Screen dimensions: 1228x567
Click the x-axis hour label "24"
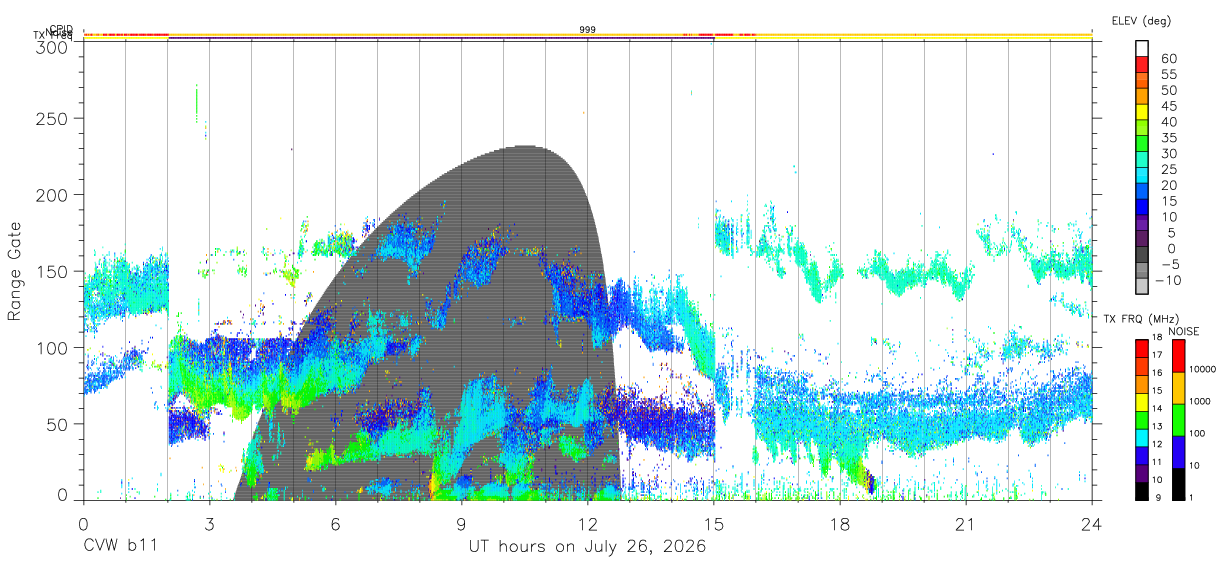coord(1092,524)
